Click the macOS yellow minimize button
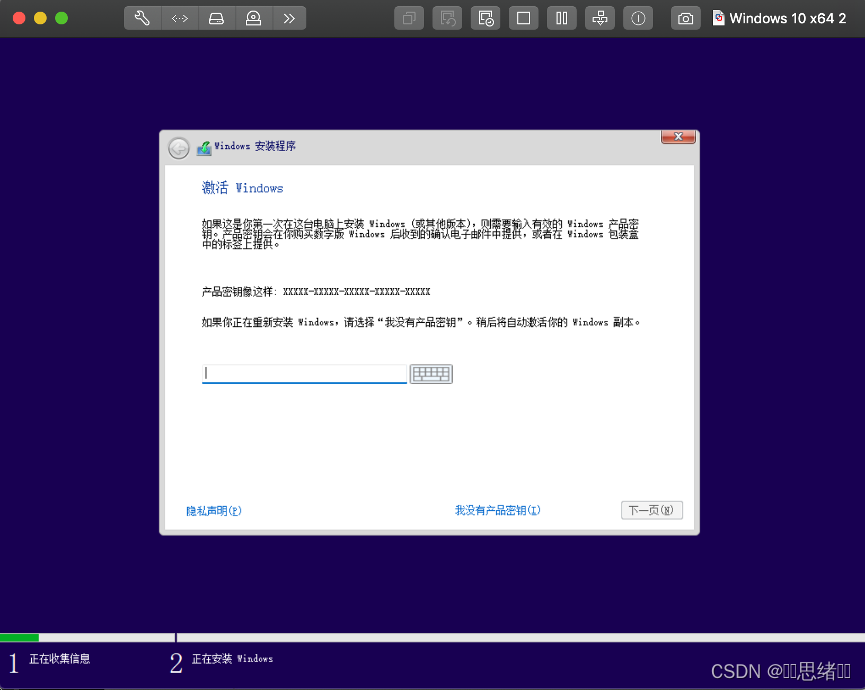The image size is (866, 691). pos(40,18)
